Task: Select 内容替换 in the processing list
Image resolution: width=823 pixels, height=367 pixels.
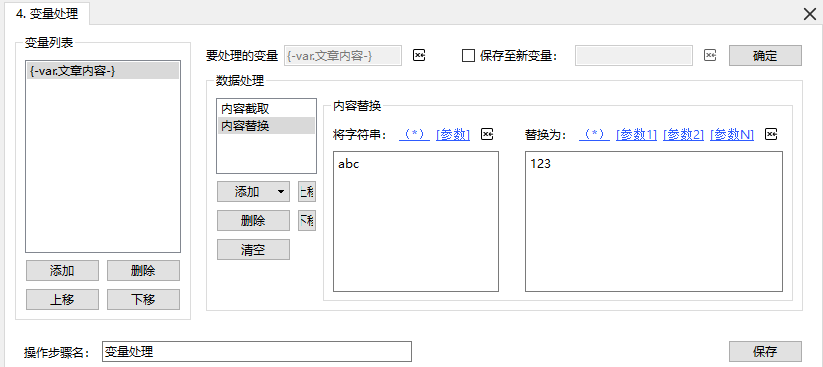Action: (266, 125)
